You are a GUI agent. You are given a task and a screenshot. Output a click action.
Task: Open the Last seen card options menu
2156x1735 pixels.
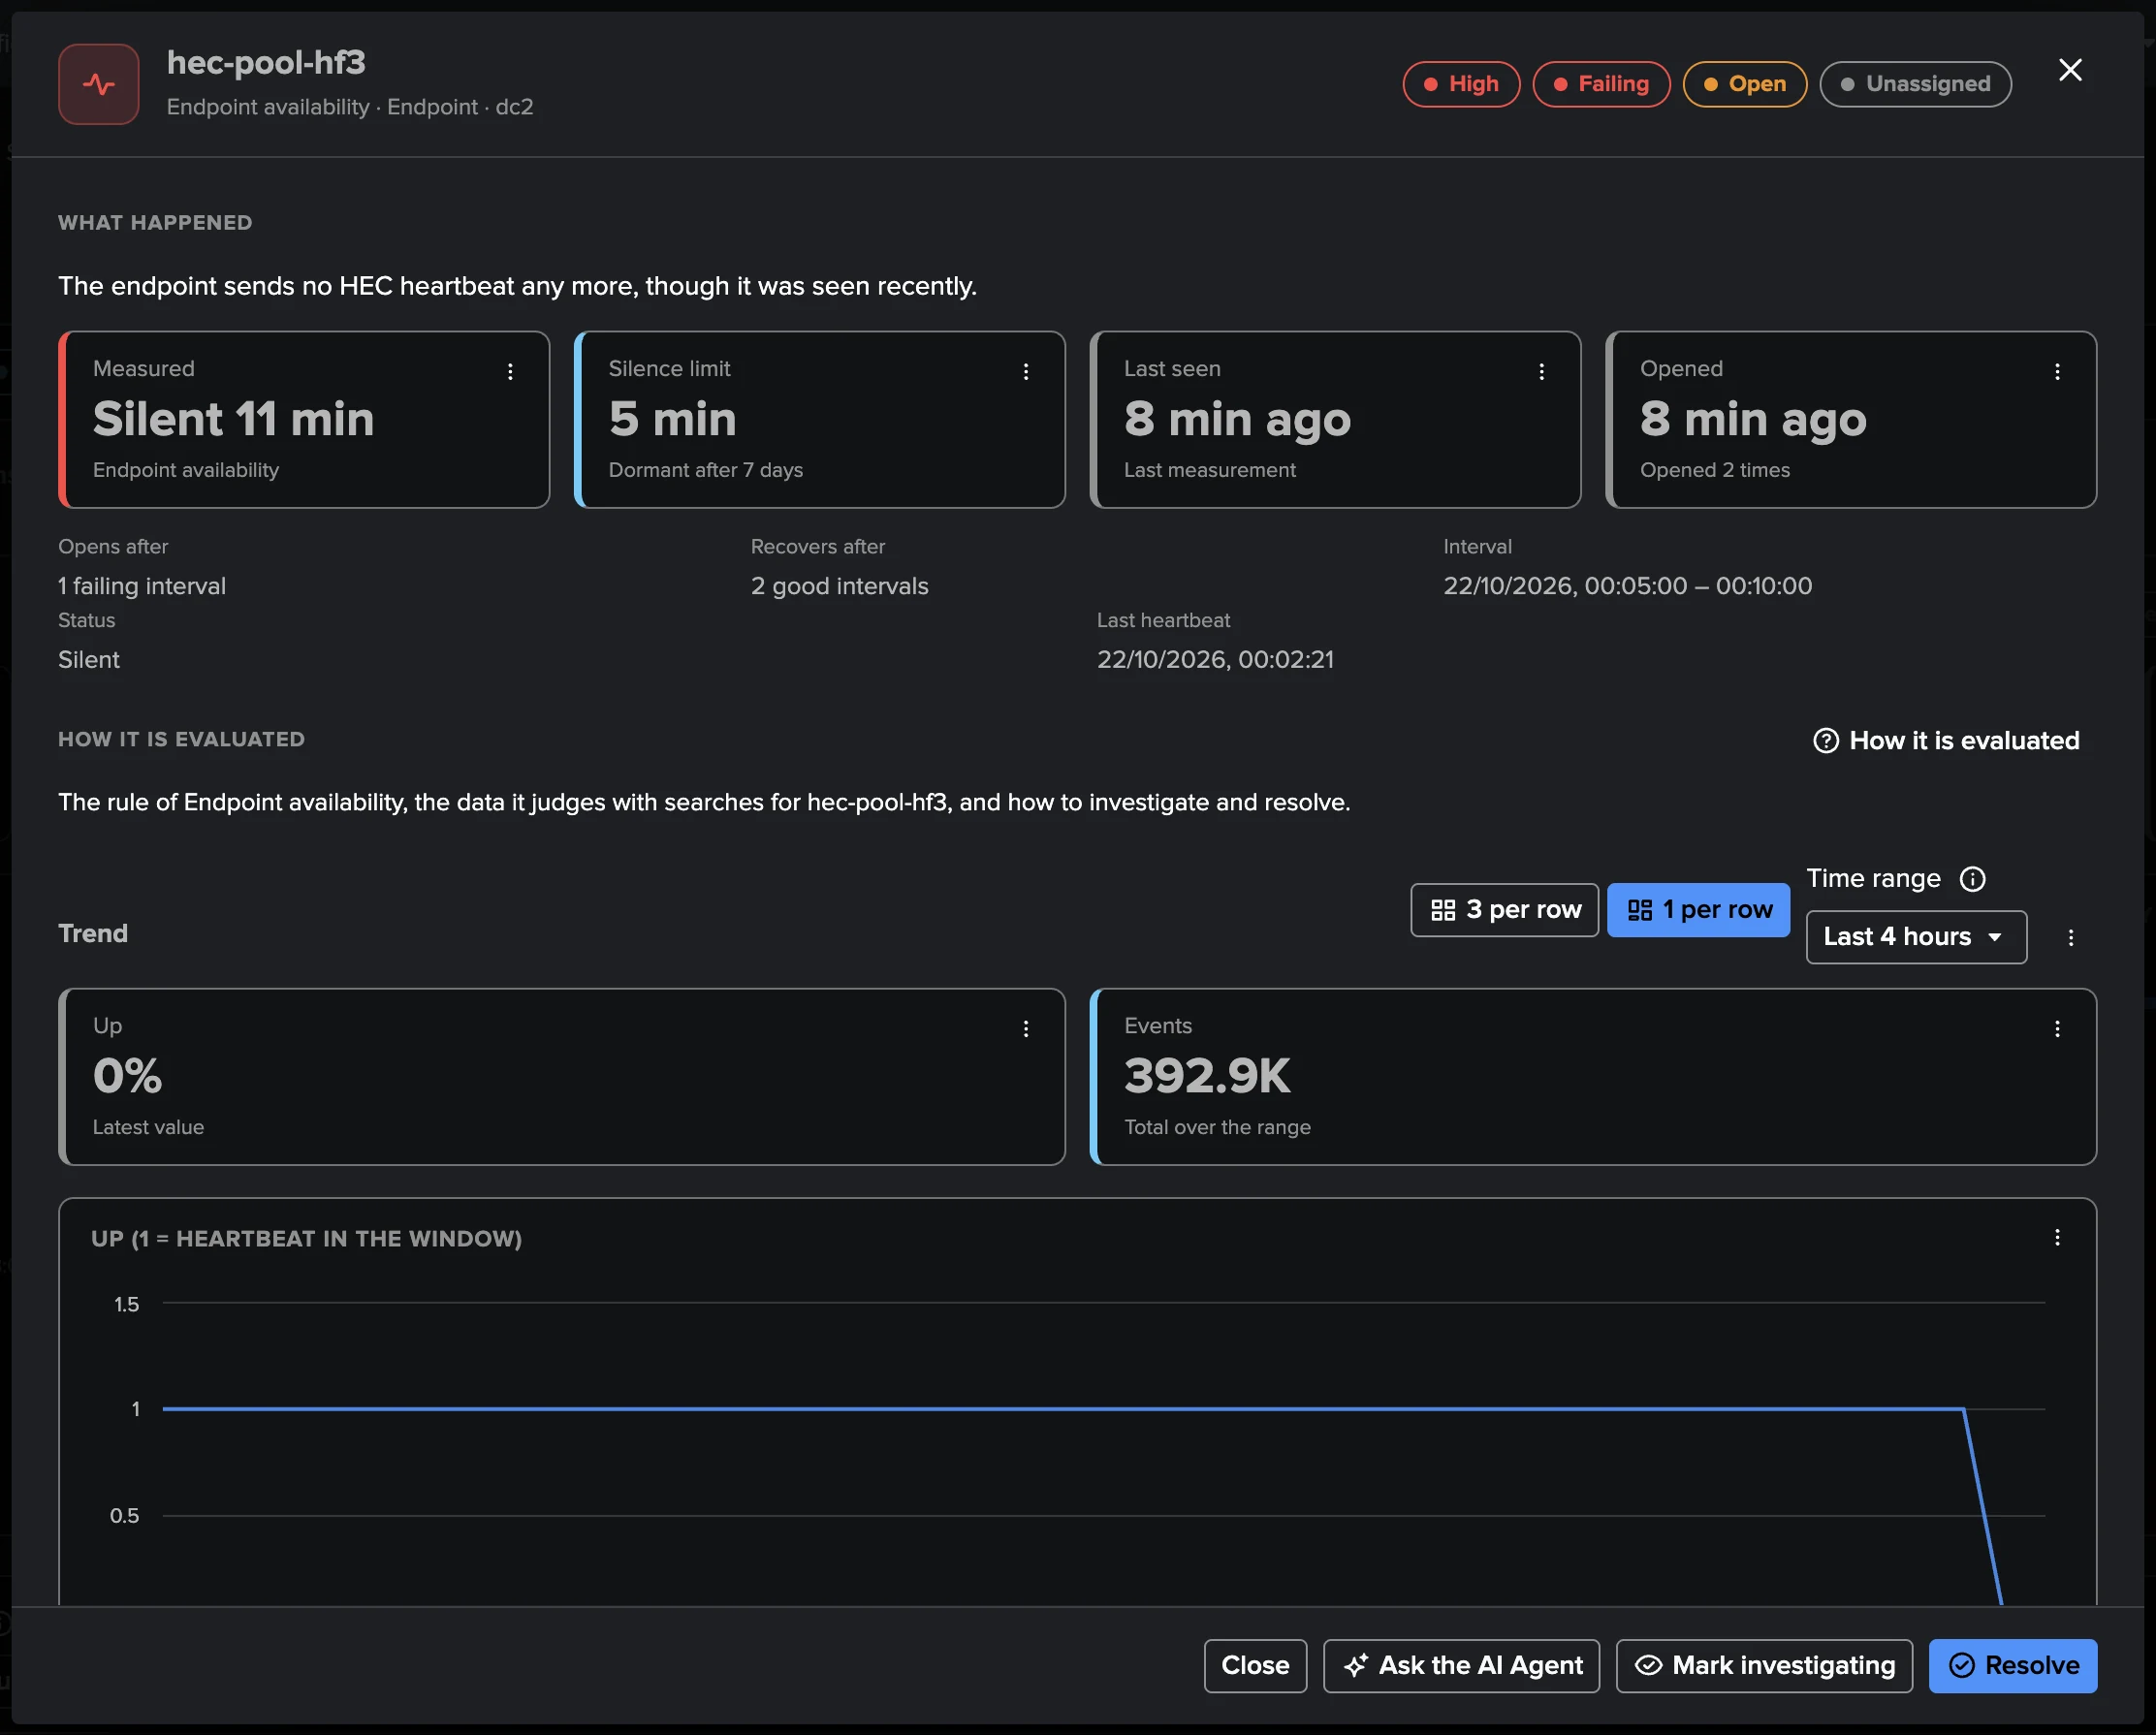(1541, 372)
